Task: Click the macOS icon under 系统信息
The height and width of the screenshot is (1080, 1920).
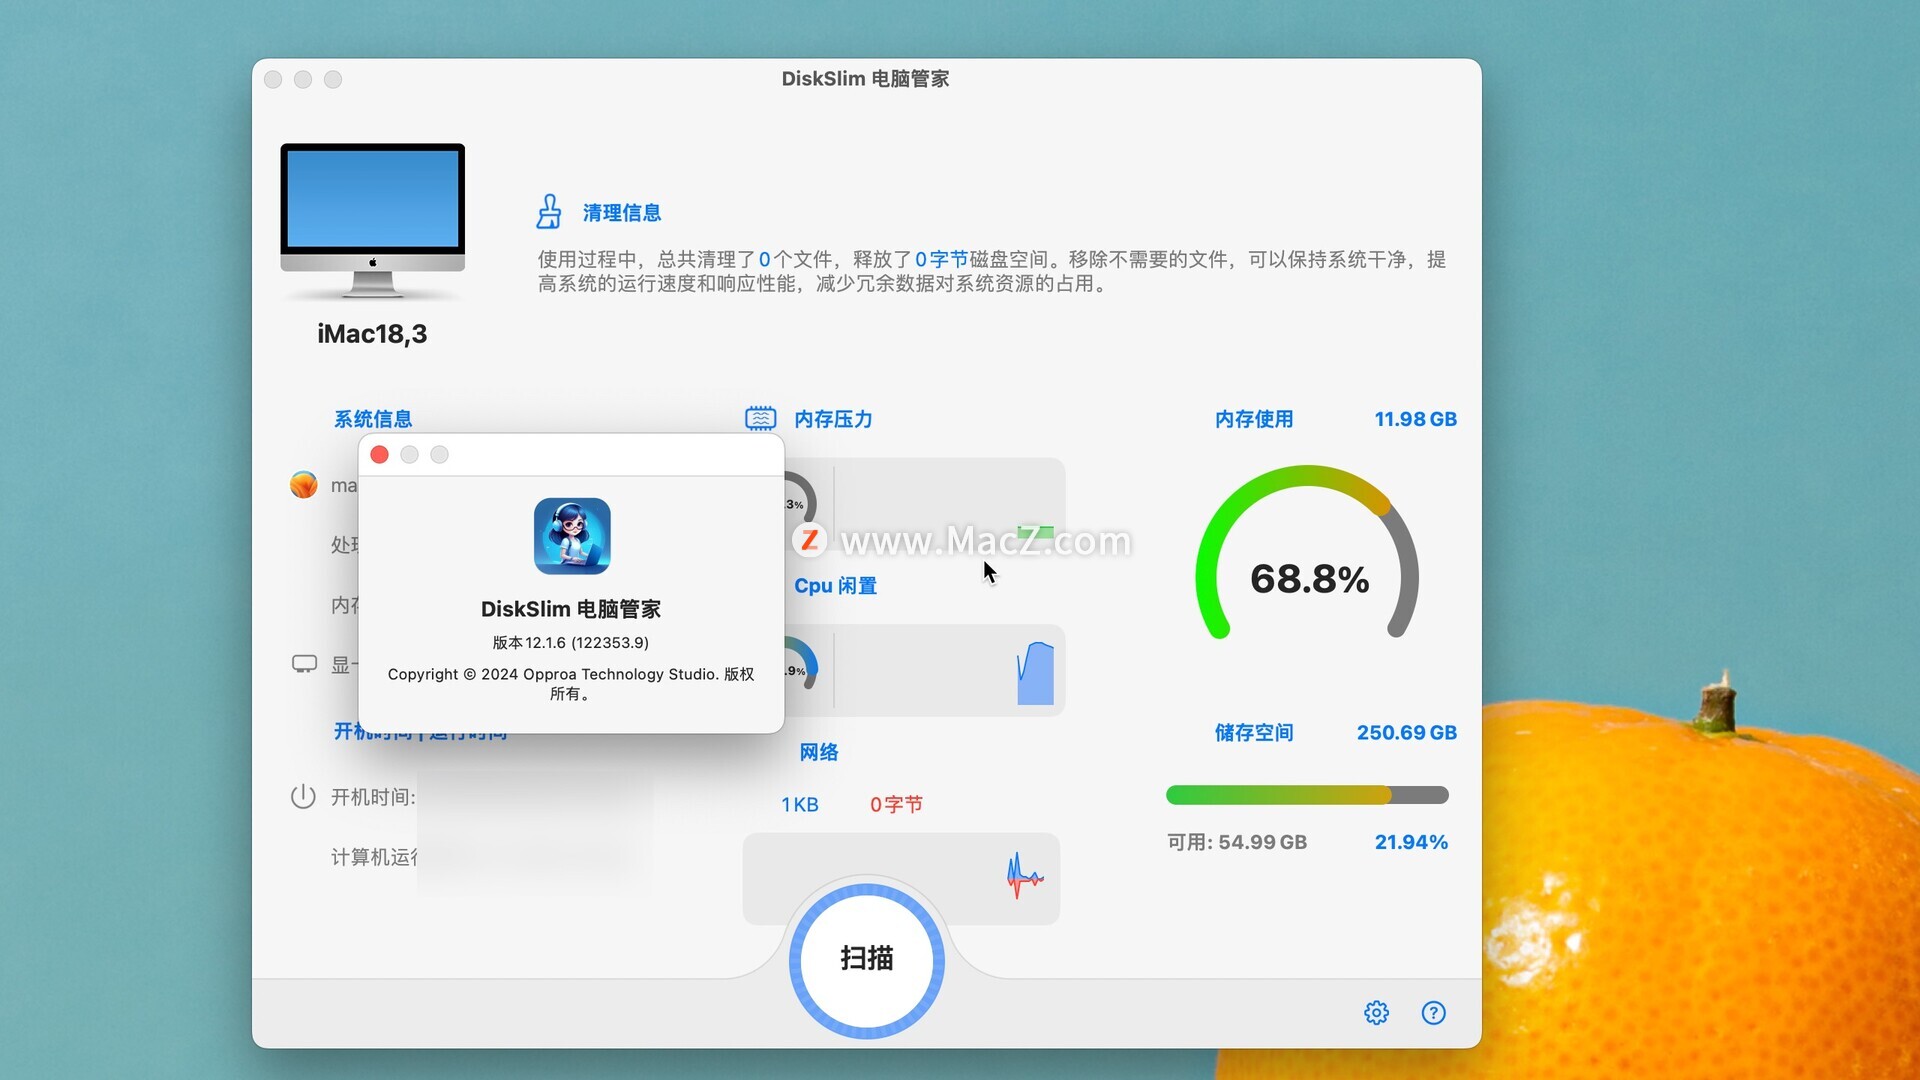Action: 303,485
